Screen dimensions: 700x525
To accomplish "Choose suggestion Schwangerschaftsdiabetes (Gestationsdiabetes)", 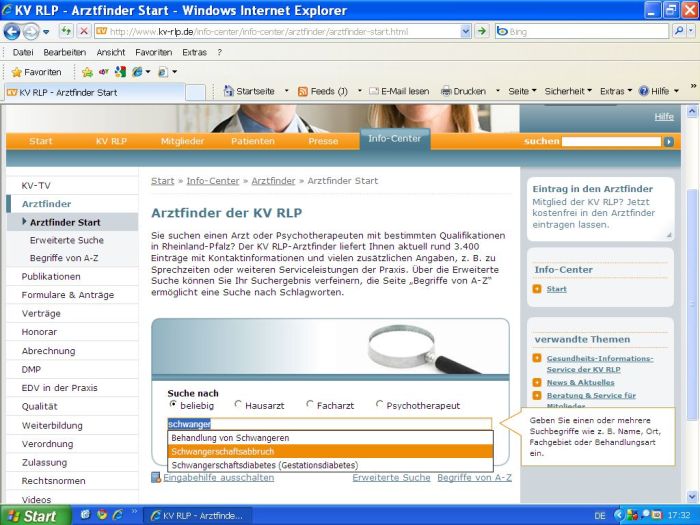I will [x=330, y=465].
